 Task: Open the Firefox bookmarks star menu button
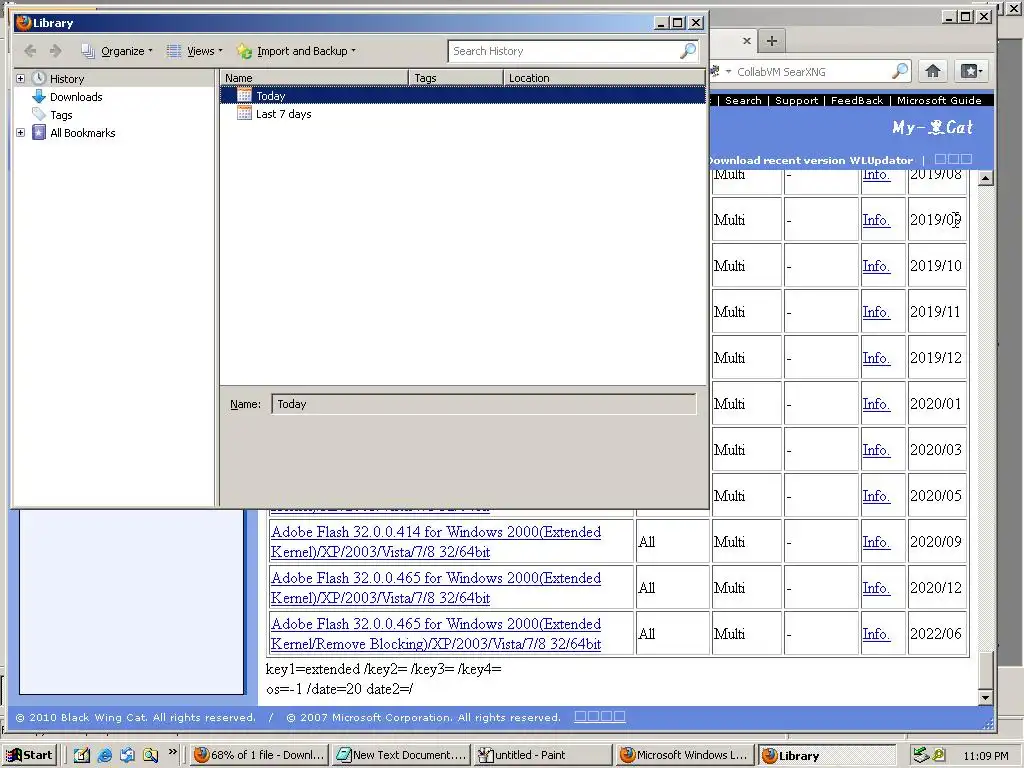click(971, 71)
